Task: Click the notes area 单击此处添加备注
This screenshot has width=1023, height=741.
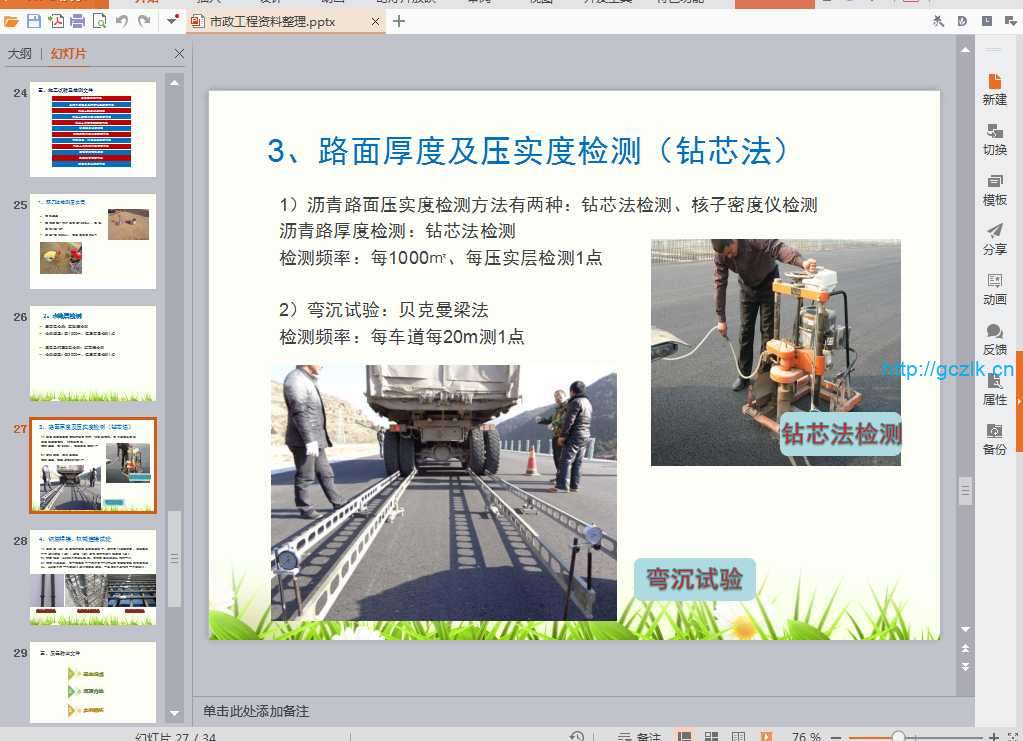Action: [x=256, y=711]
